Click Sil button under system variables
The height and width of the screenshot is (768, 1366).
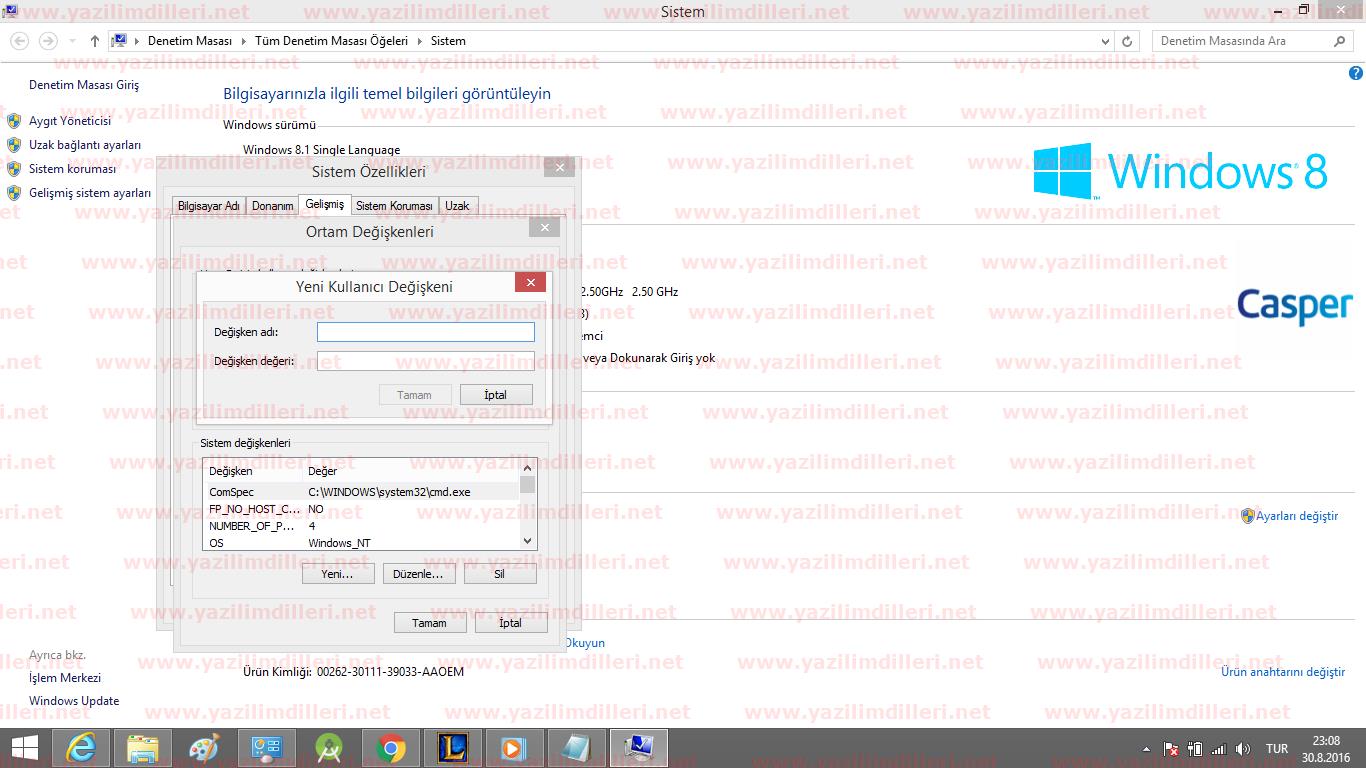(x=500, y=574)
